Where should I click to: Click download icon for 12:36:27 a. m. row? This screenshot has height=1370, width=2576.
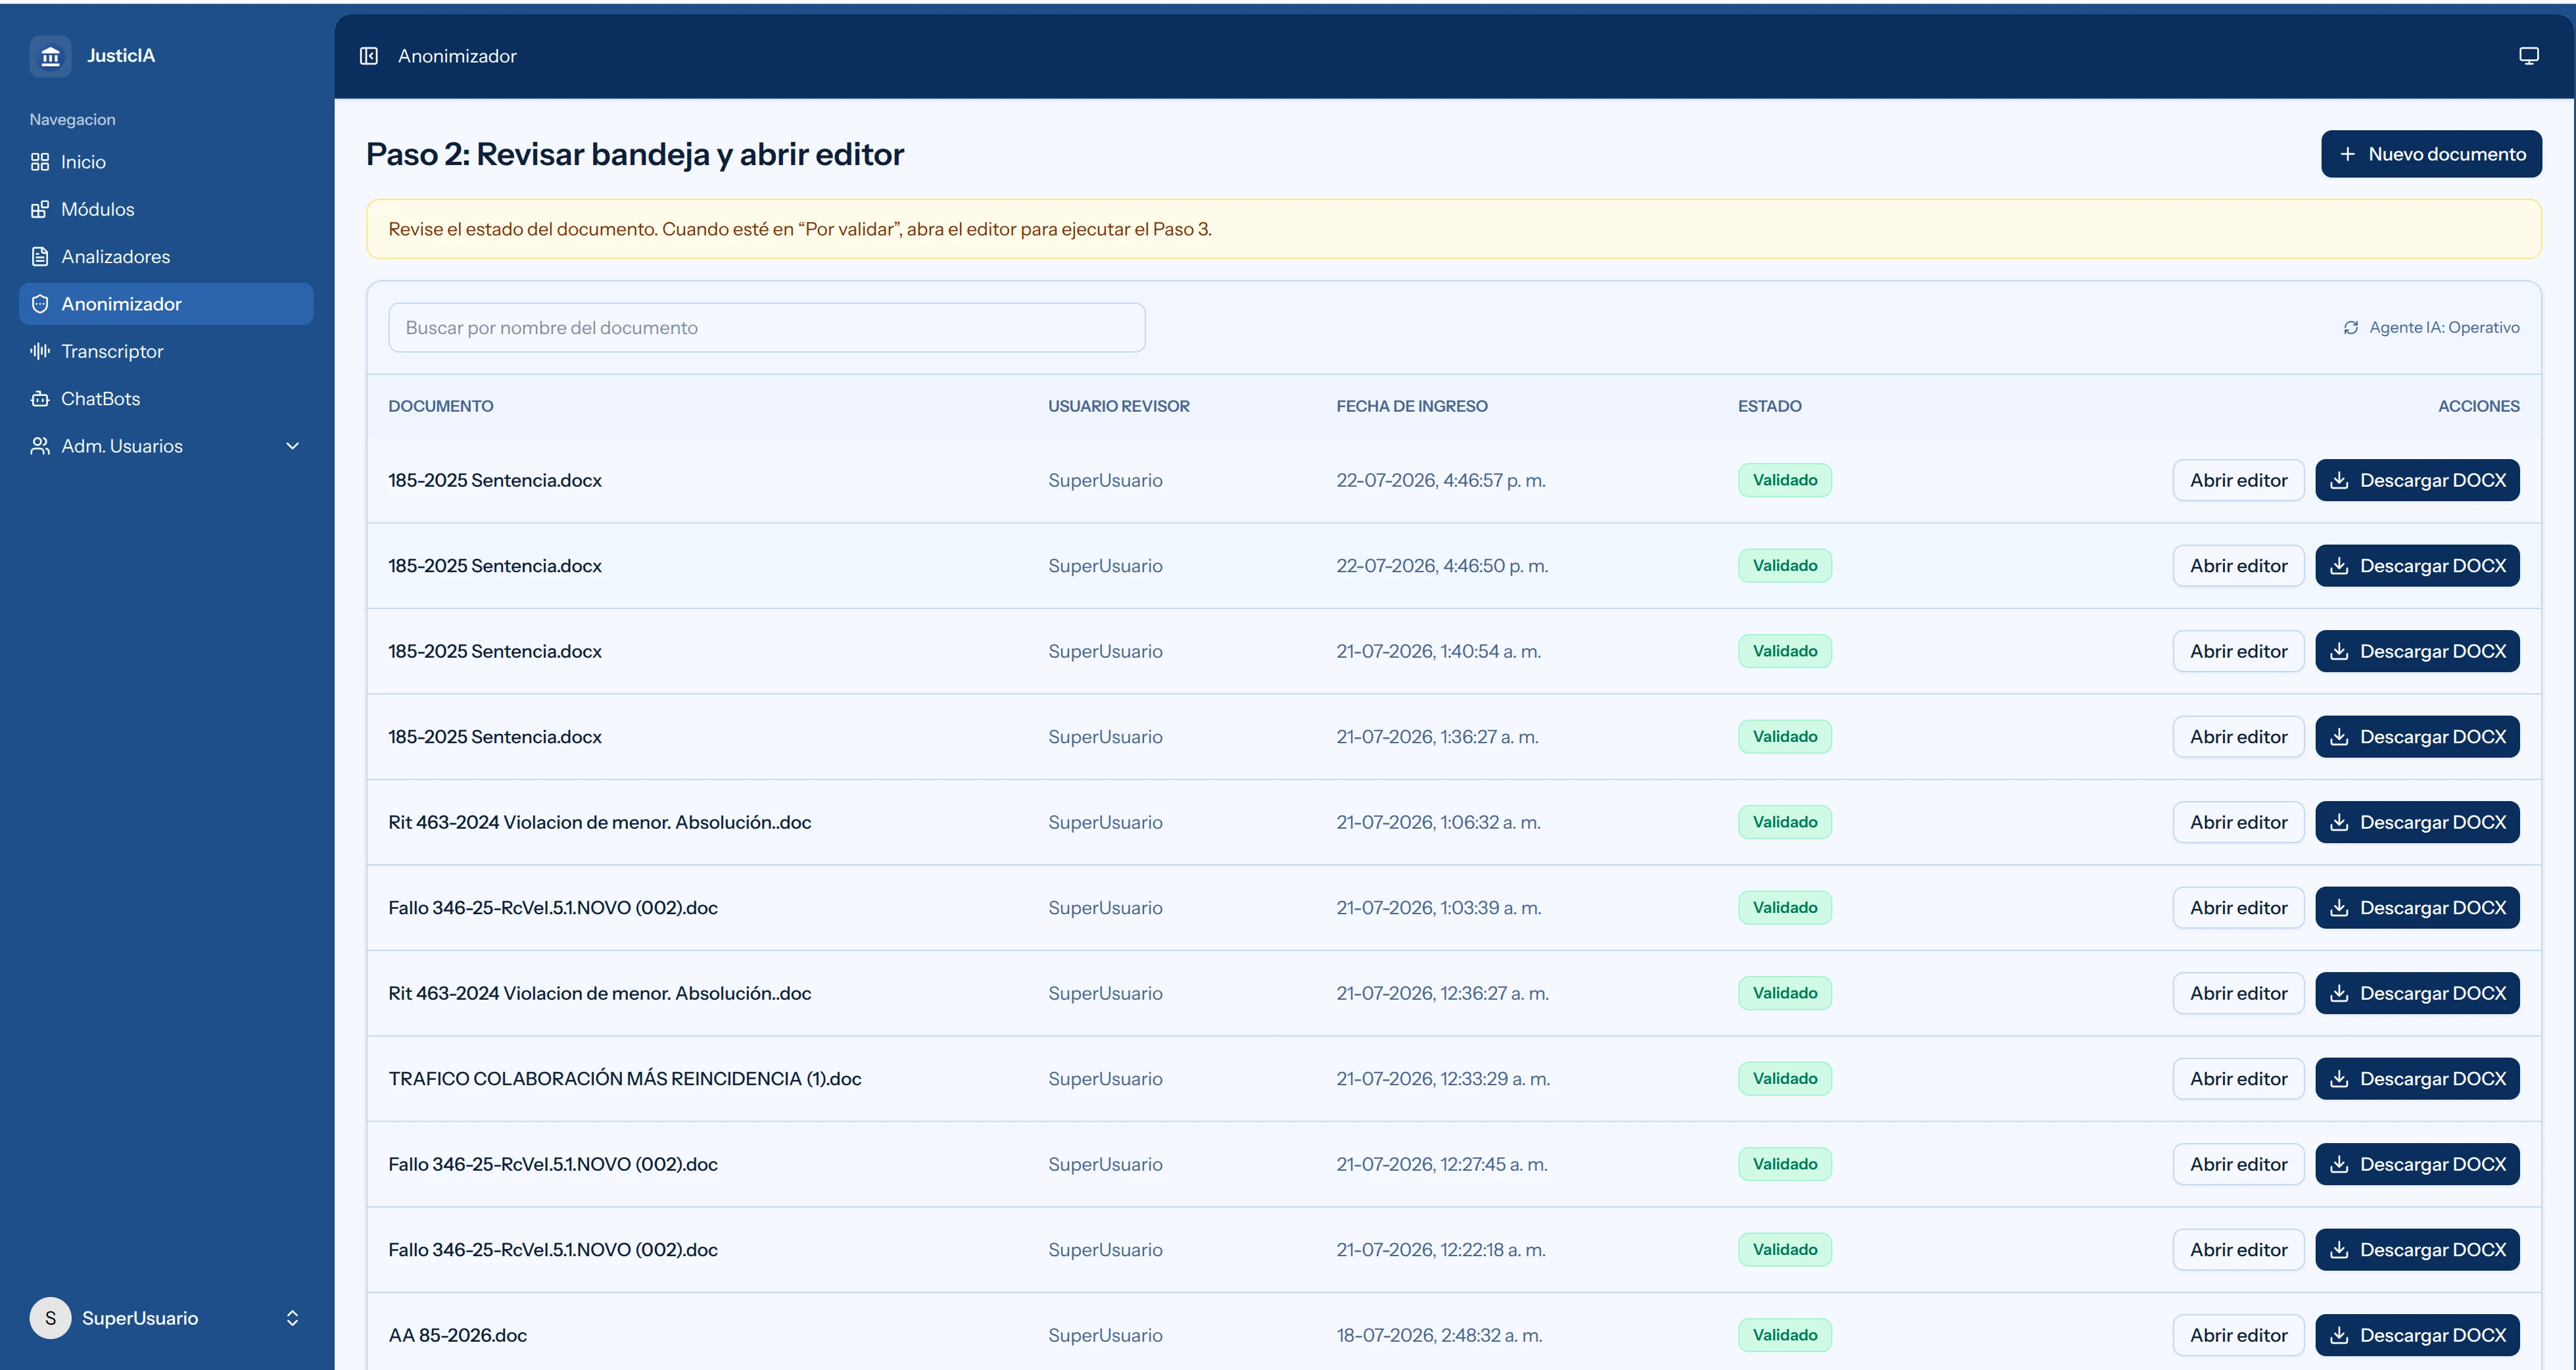[x=2339, y=993]
